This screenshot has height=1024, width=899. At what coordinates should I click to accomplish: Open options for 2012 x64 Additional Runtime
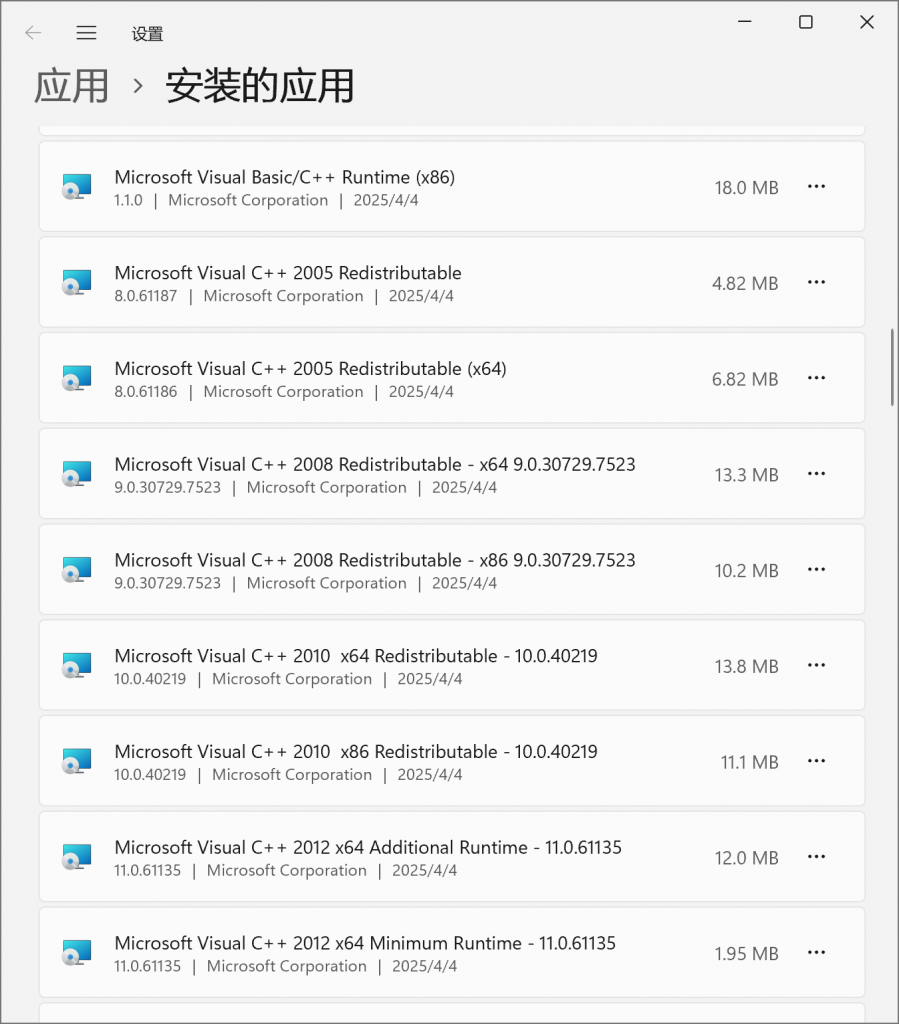816,857
